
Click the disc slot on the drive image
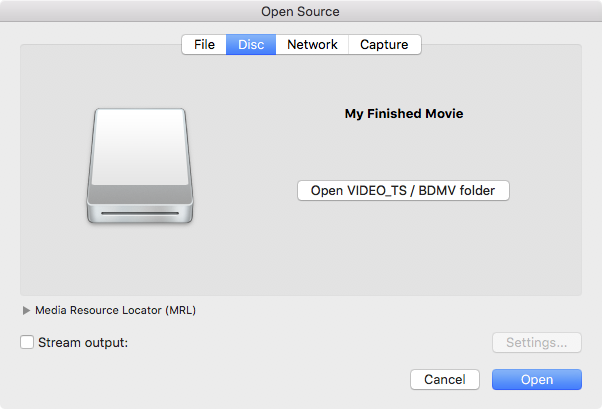point(140,213)
